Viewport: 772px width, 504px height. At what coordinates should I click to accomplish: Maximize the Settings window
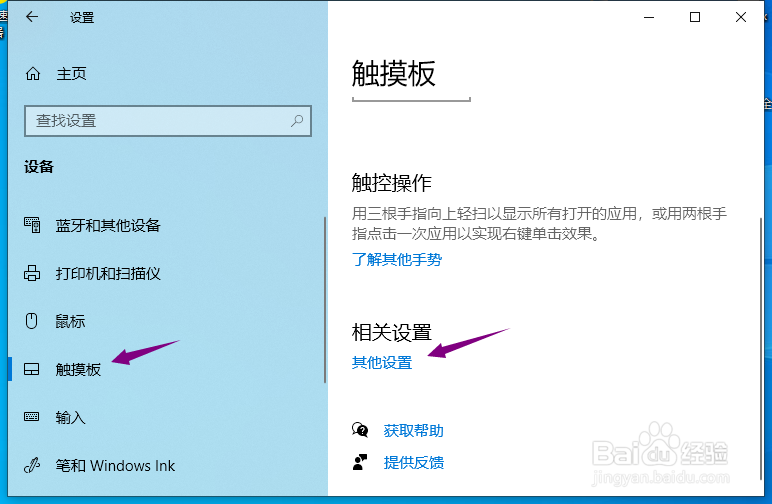pyautogui.click(x=695, y=17)
